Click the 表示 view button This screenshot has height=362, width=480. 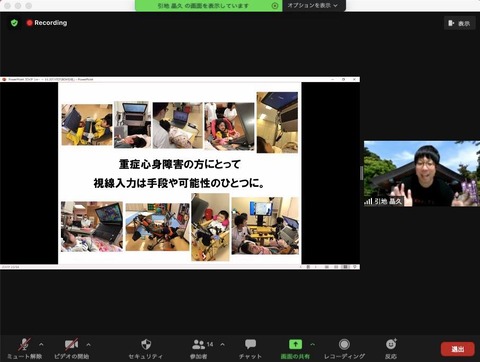click(x=460, y=23)
